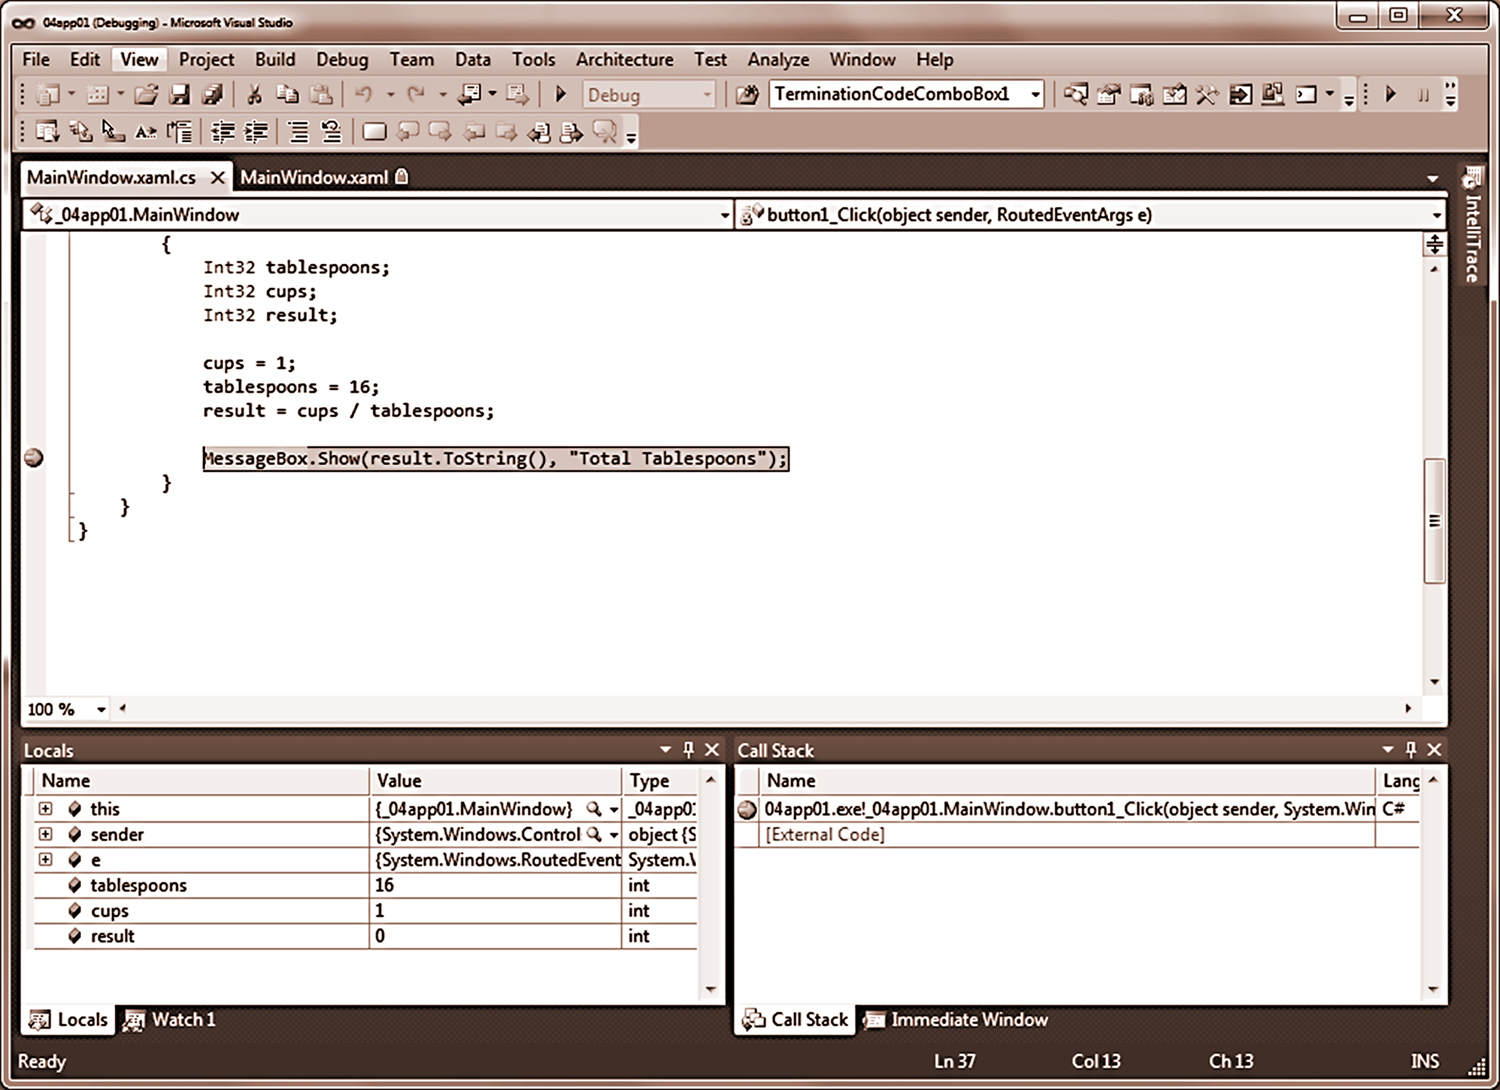The width and height of the screenshot is (1500, 1090).
Task: Open the Architecture menu
Action: (x=624, y=59)
